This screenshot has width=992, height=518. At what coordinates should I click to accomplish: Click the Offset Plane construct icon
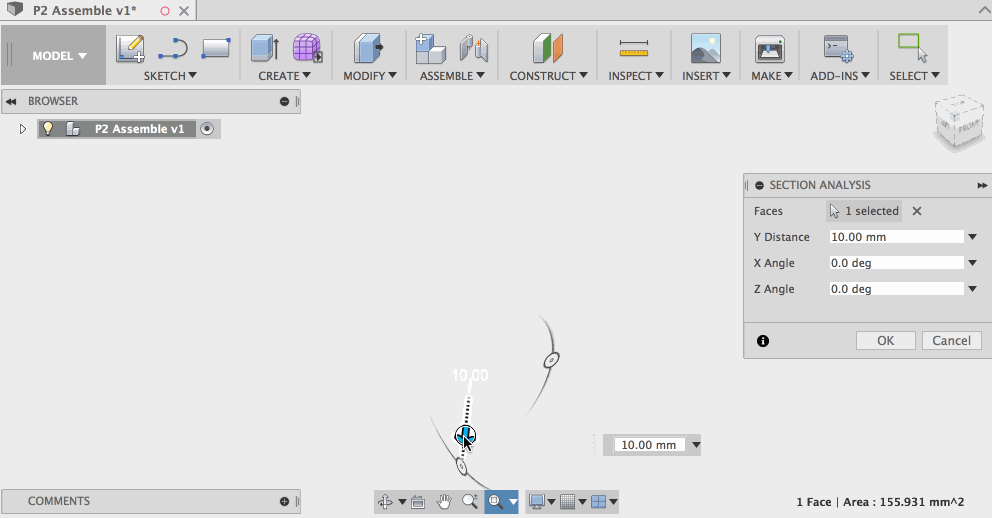pyautogui.click(x=547, y=49)
